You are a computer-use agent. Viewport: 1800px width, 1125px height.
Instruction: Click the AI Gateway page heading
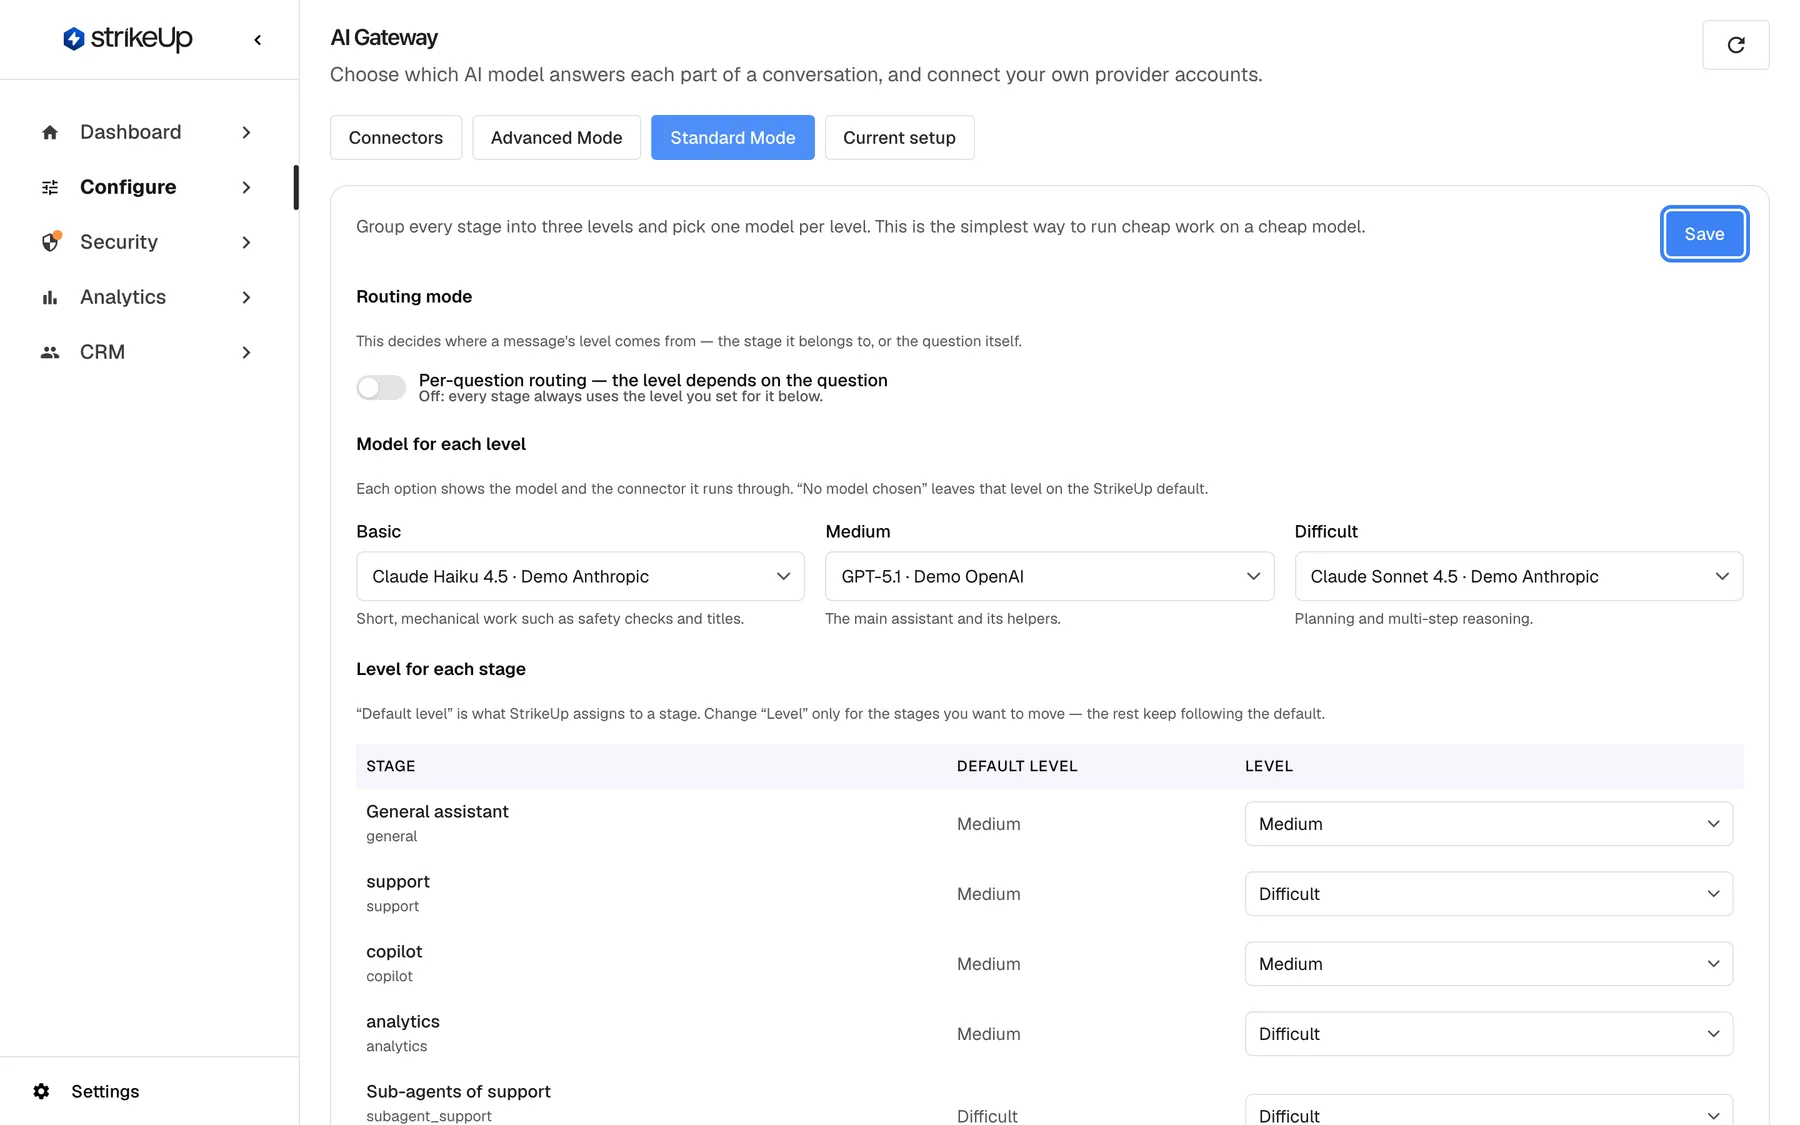click(x=384, y=38)
